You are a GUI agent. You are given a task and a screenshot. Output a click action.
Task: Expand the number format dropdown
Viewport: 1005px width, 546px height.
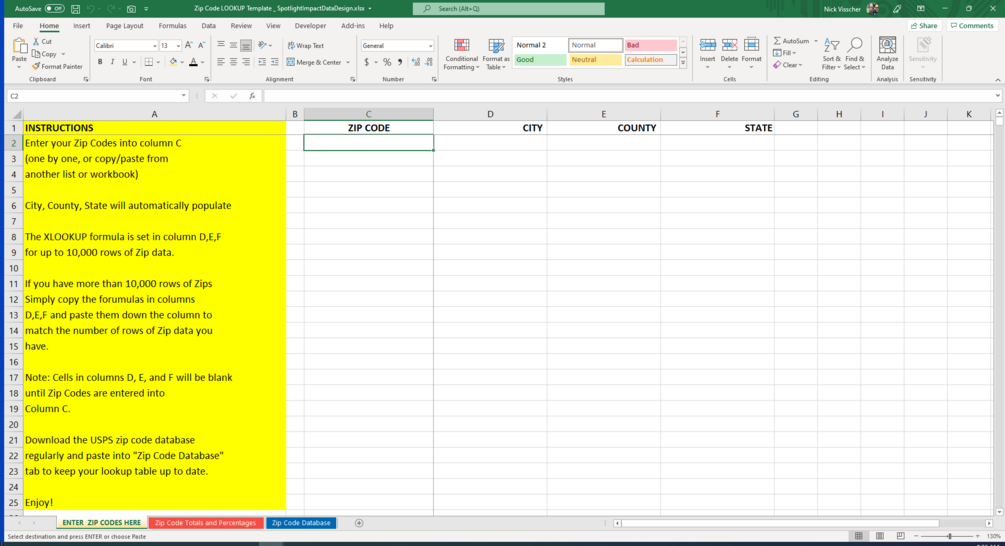point(430,46)
